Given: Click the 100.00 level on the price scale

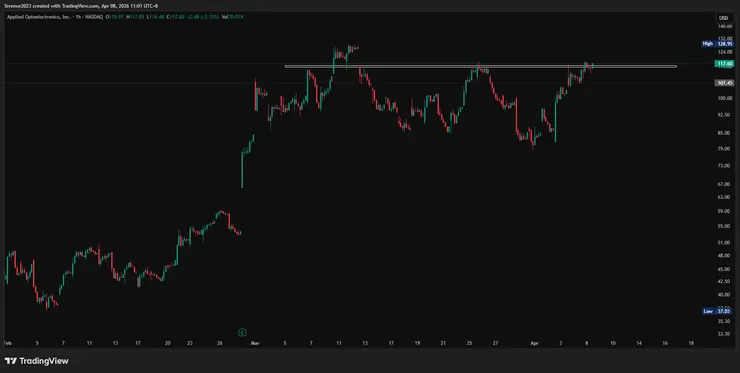Looking at the screenshot, I should tap(724, 98).
